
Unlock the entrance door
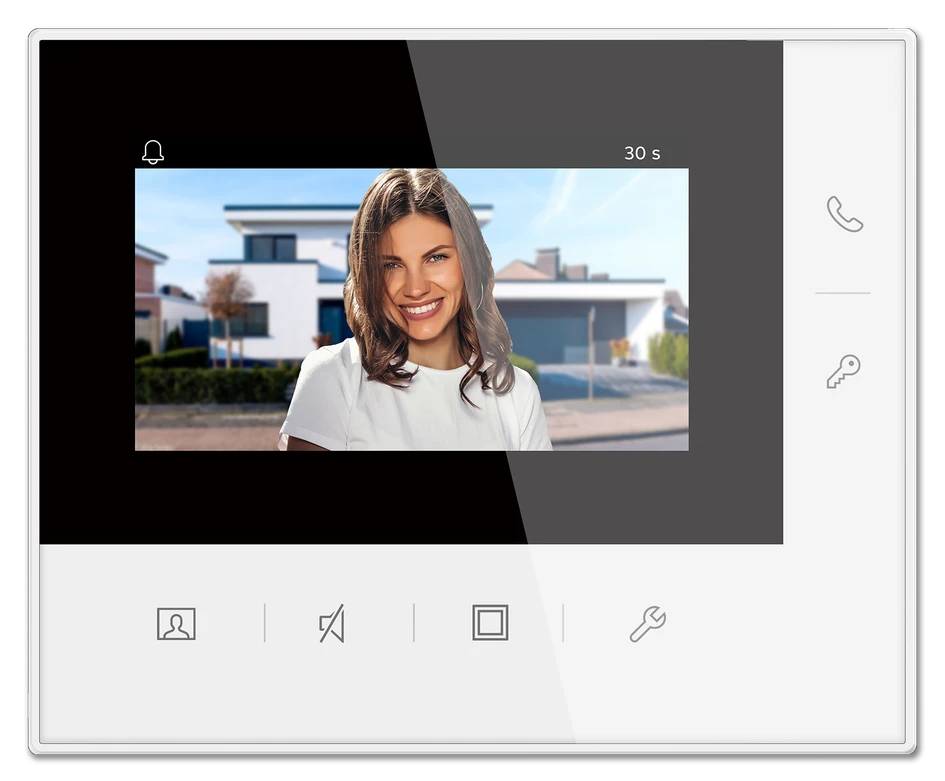843,371
